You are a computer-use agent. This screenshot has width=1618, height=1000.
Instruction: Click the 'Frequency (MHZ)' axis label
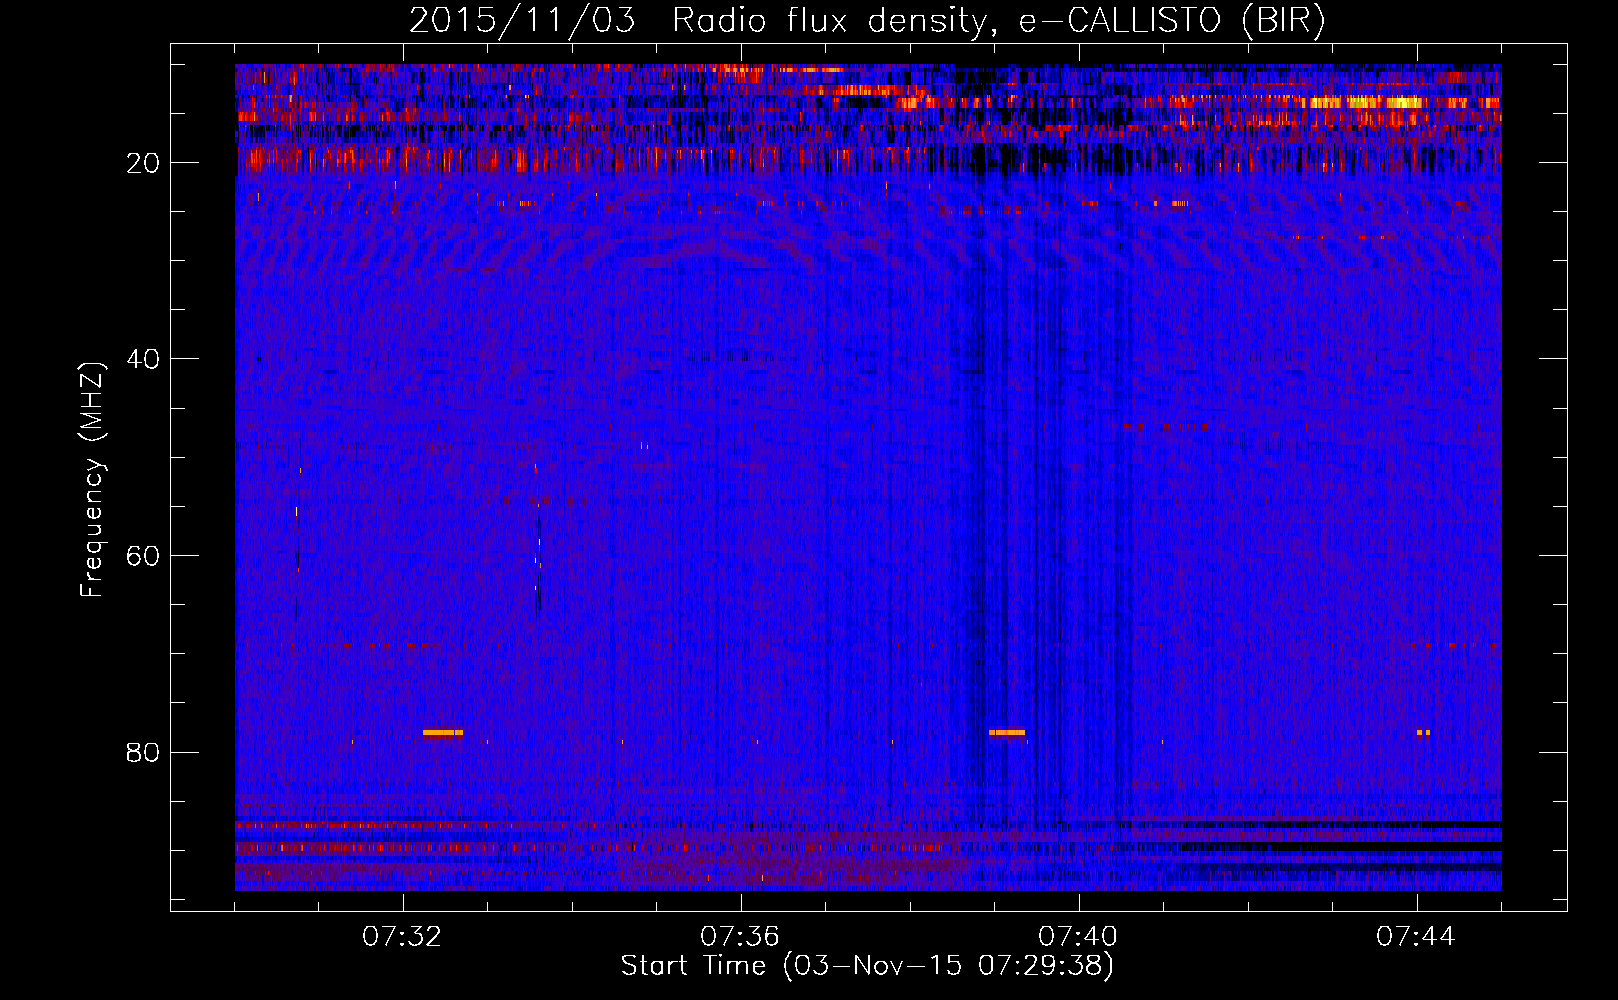coord(92,480)
